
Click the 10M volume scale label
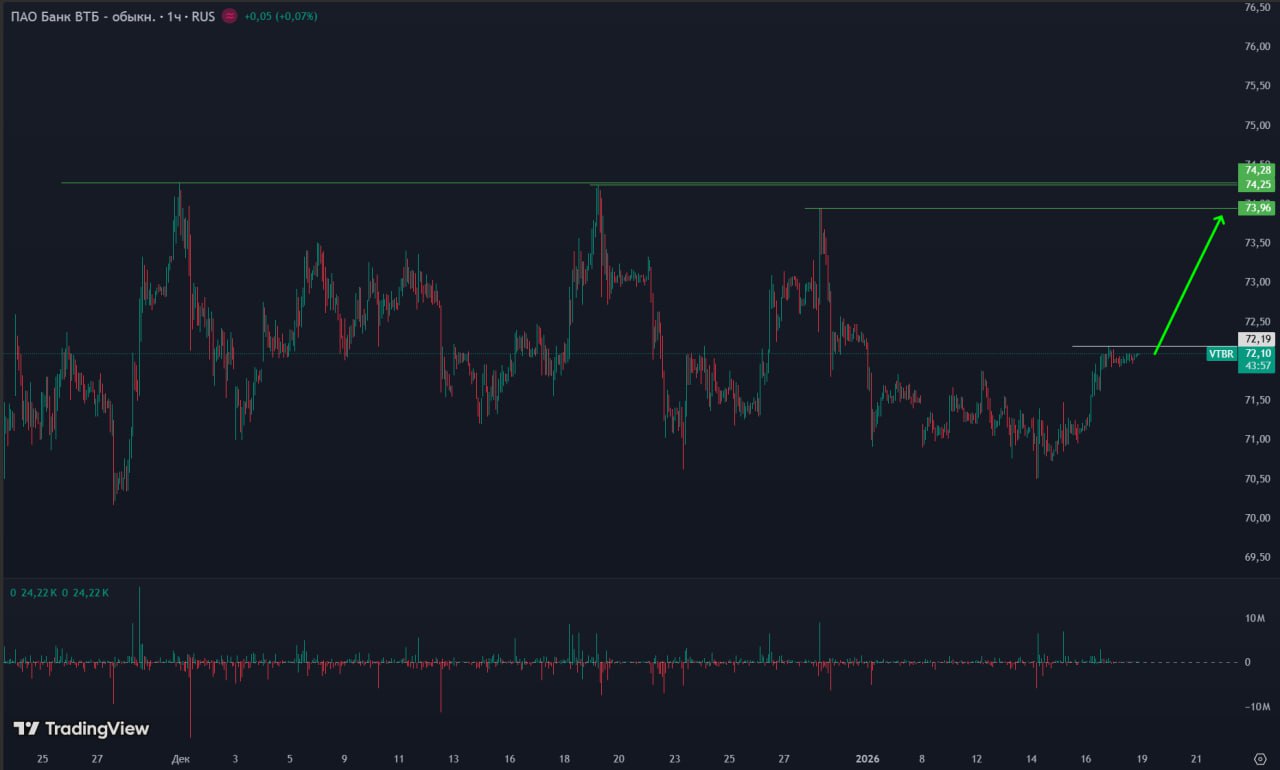click(x=1255, y=618)
